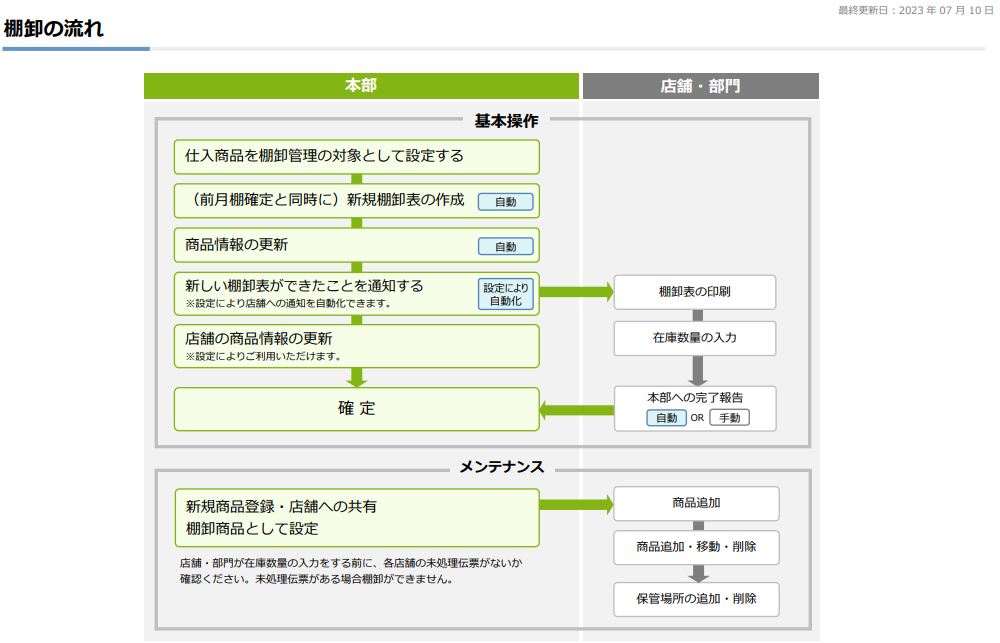This screenshot has width=1000, height=643.
Task: Click green arrow pointing left to 確定
Action: click(576, 409)
